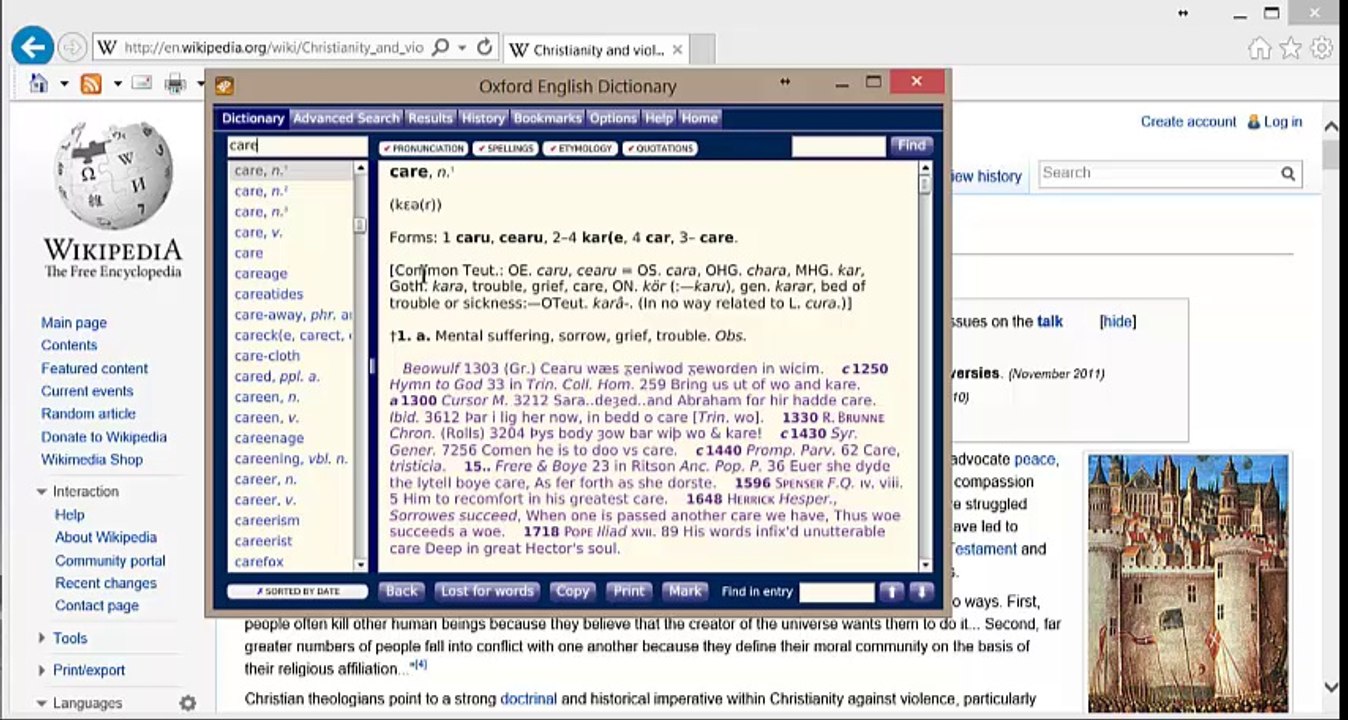Click the Find button in dictionary
This screenshot has height=720, width=1348.
point(911,146)
